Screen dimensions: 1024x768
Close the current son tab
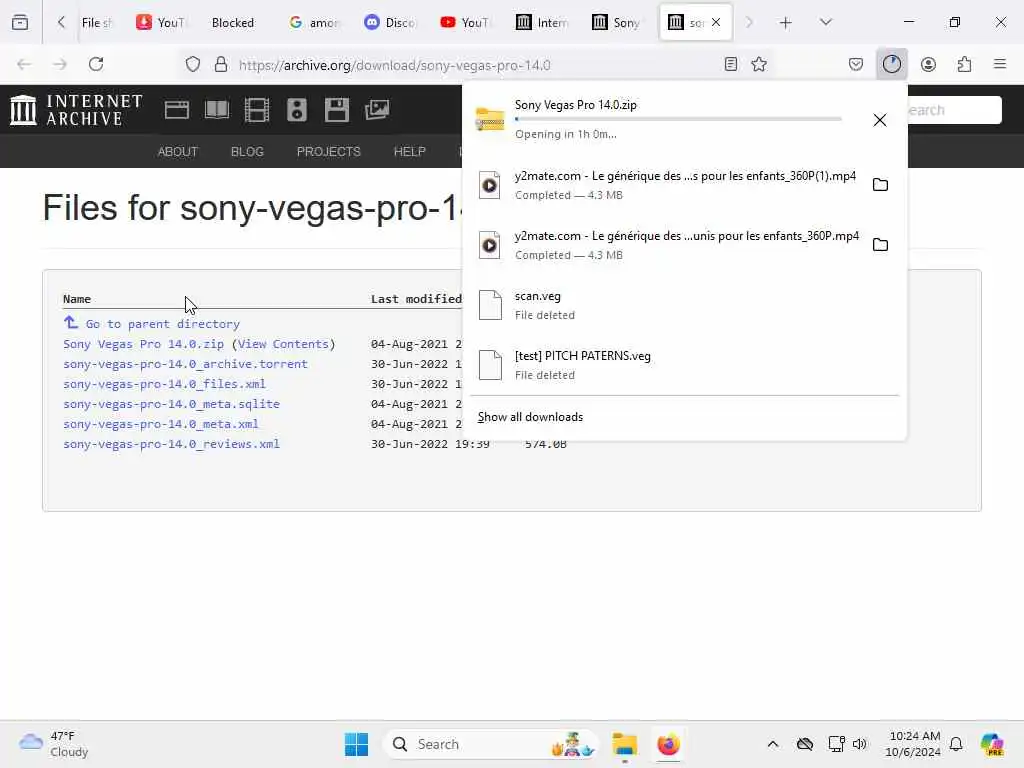click(716, 22)
